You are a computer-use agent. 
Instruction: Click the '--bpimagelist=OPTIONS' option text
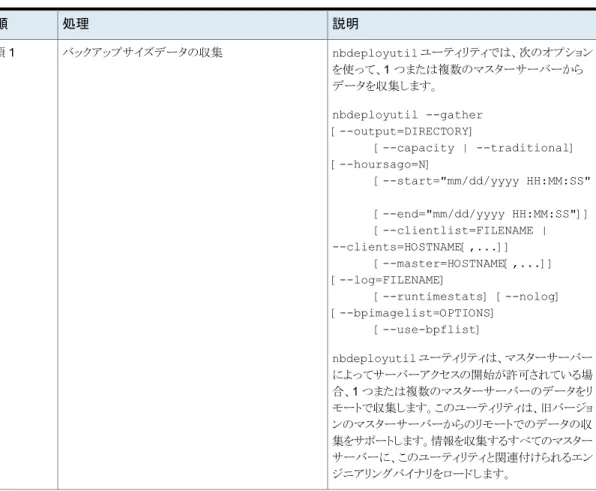click(x=412, y=313)
